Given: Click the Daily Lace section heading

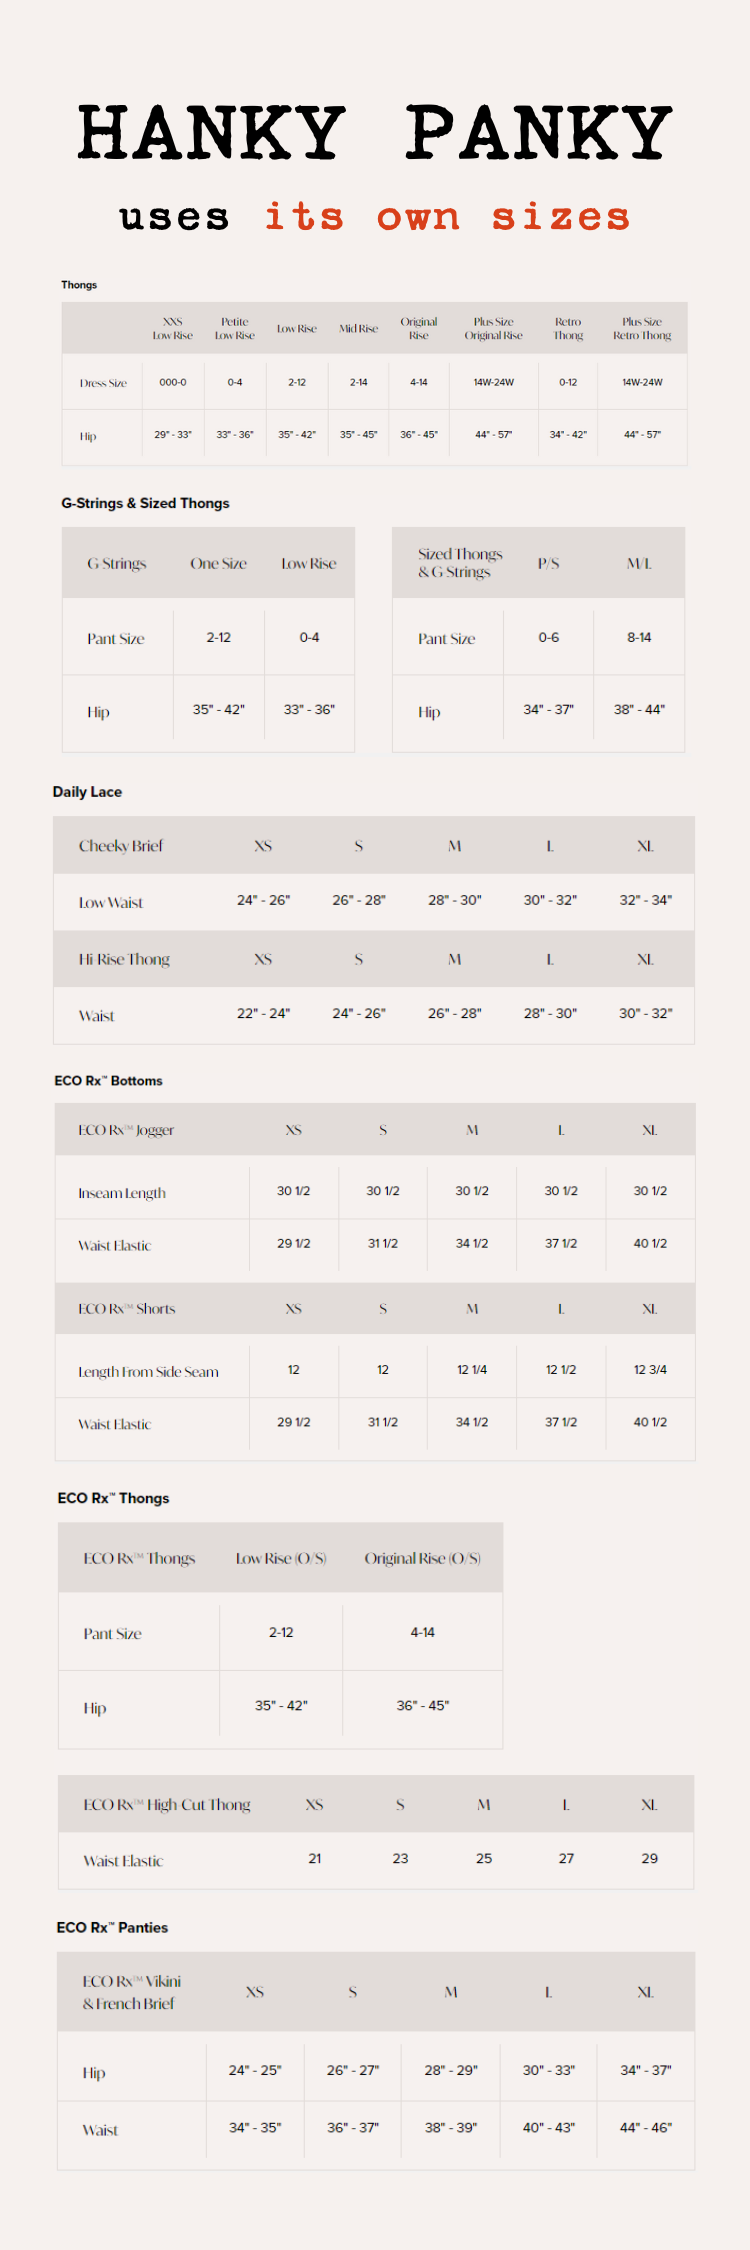Looking at the screenshot, I should click(87, 792).
